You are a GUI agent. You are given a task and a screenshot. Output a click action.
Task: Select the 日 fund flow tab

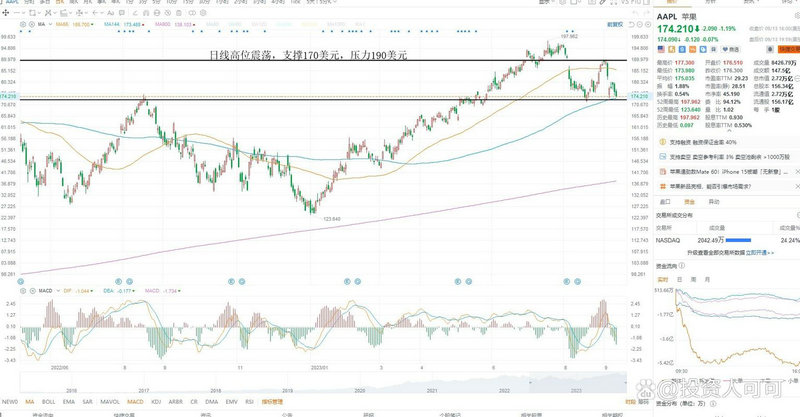[x=680, y=280]
